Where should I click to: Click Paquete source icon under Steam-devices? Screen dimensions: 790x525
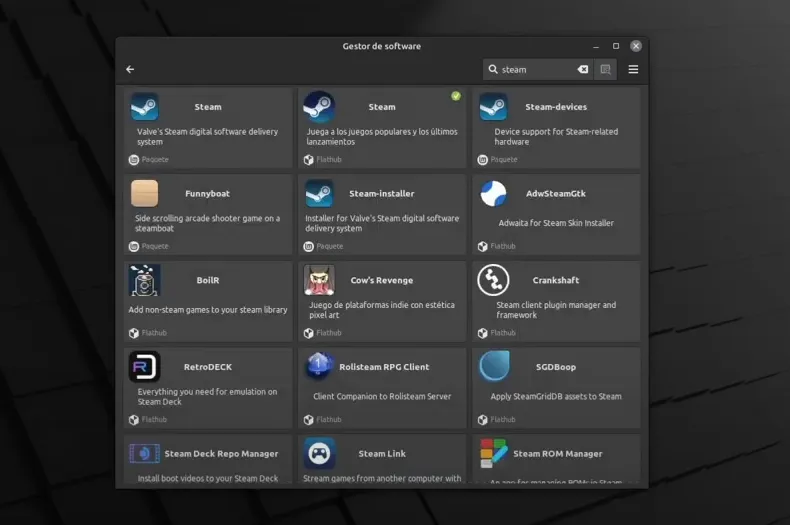(483, 160)
